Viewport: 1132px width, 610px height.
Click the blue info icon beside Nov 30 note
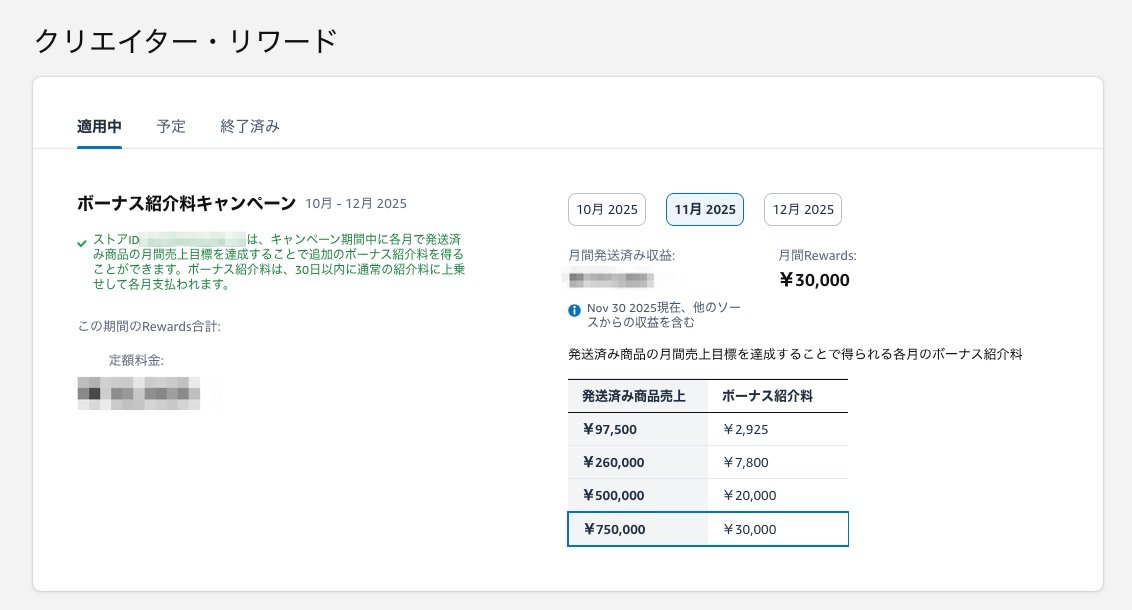(574, 309)
